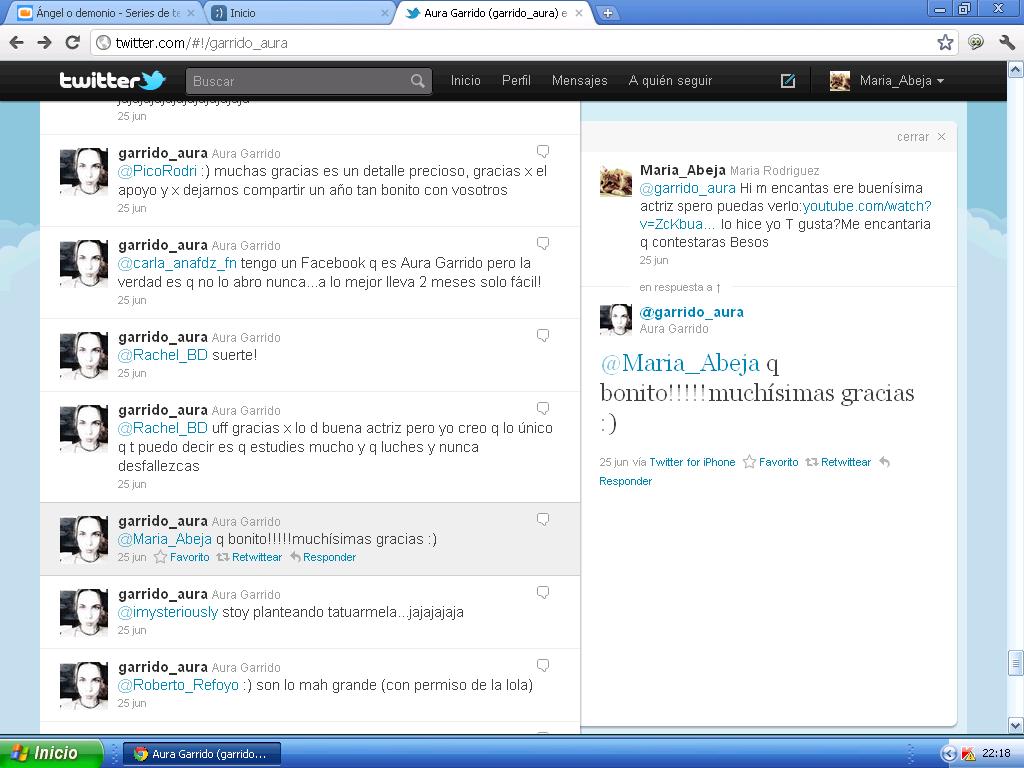Image resolution: width=1024 pixels, height=768 pixels.
Task: Close the tweet detail pane with cerrar
Action: (x=920, y=137)
